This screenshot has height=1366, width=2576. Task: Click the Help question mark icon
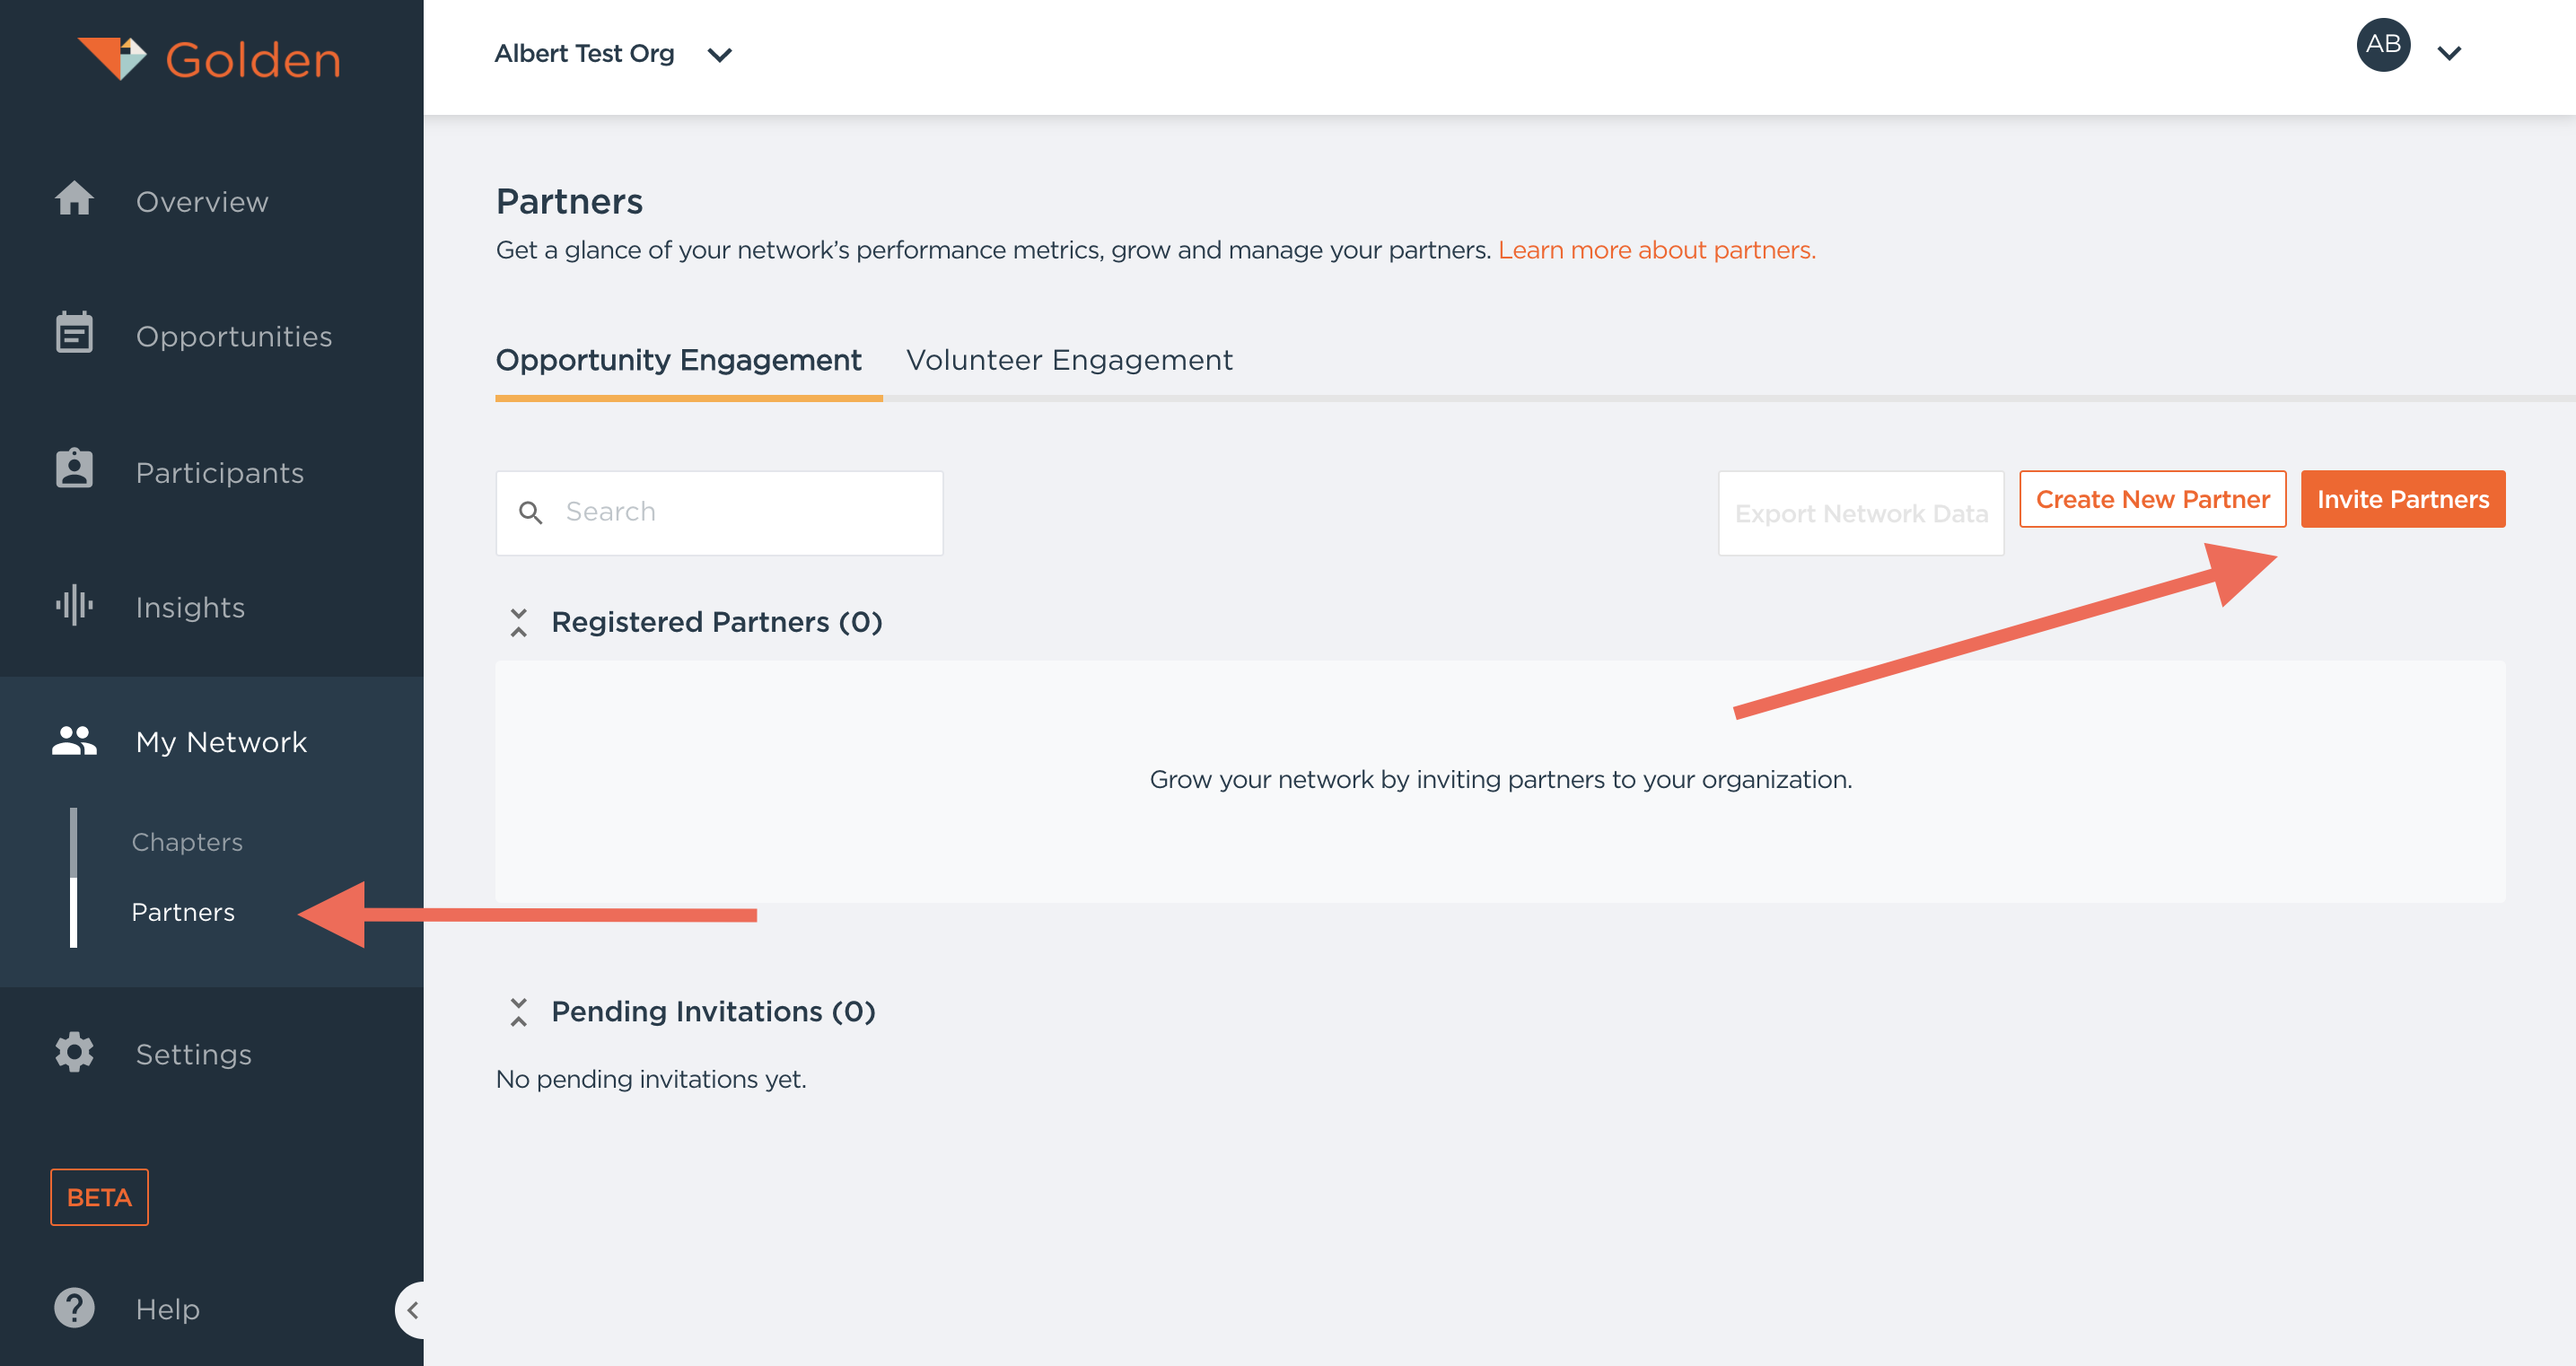[x=74, y=1307]
